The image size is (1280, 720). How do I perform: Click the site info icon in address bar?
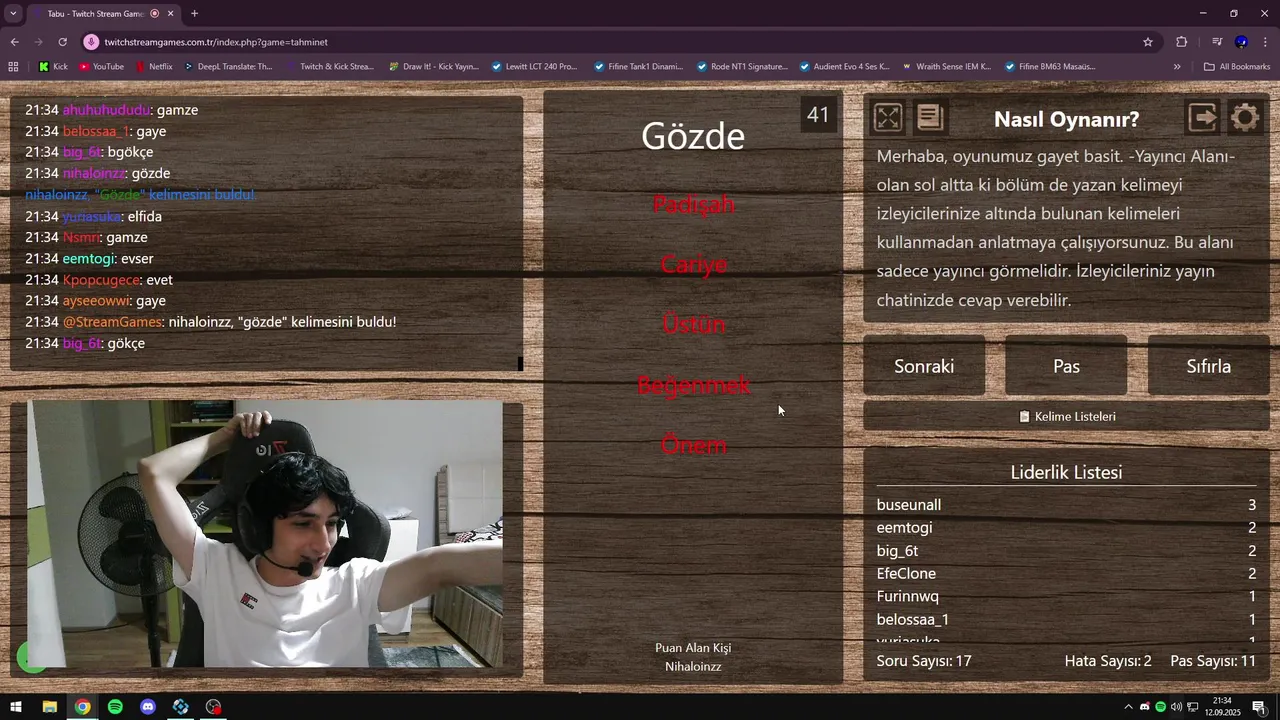click(x=91, y=42)
